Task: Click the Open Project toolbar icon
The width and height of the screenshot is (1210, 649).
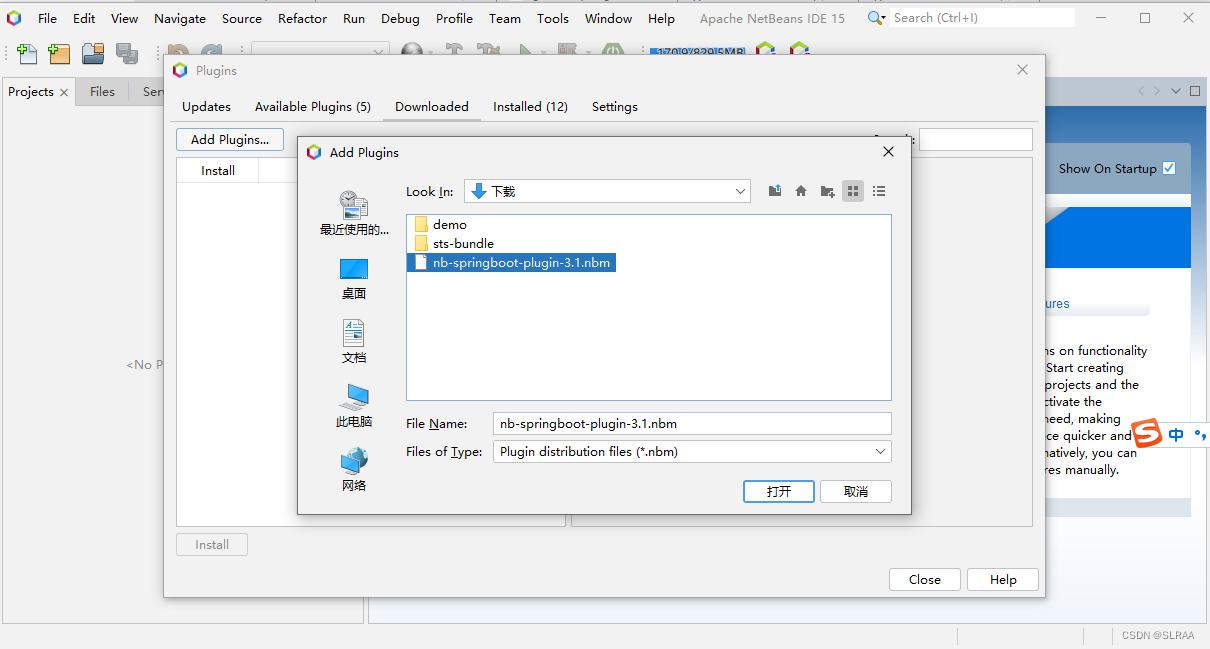Action: pos(93,54)
